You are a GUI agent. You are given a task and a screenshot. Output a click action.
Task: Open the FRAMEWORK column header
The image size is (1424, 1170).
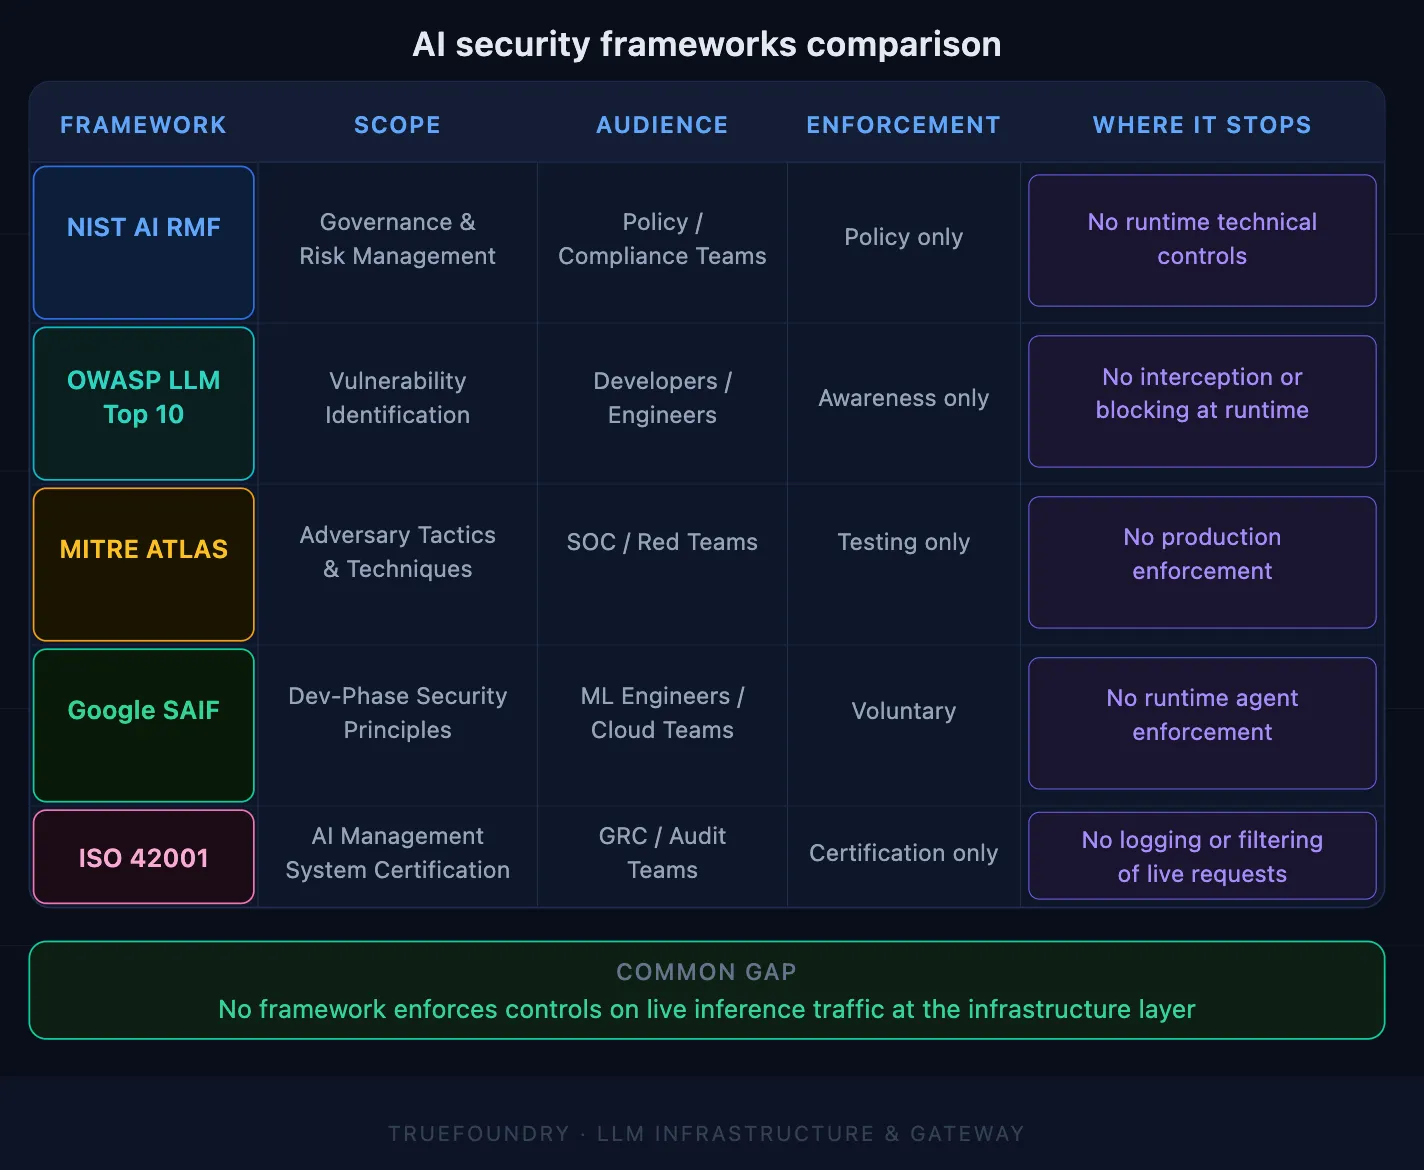point(143,124)
